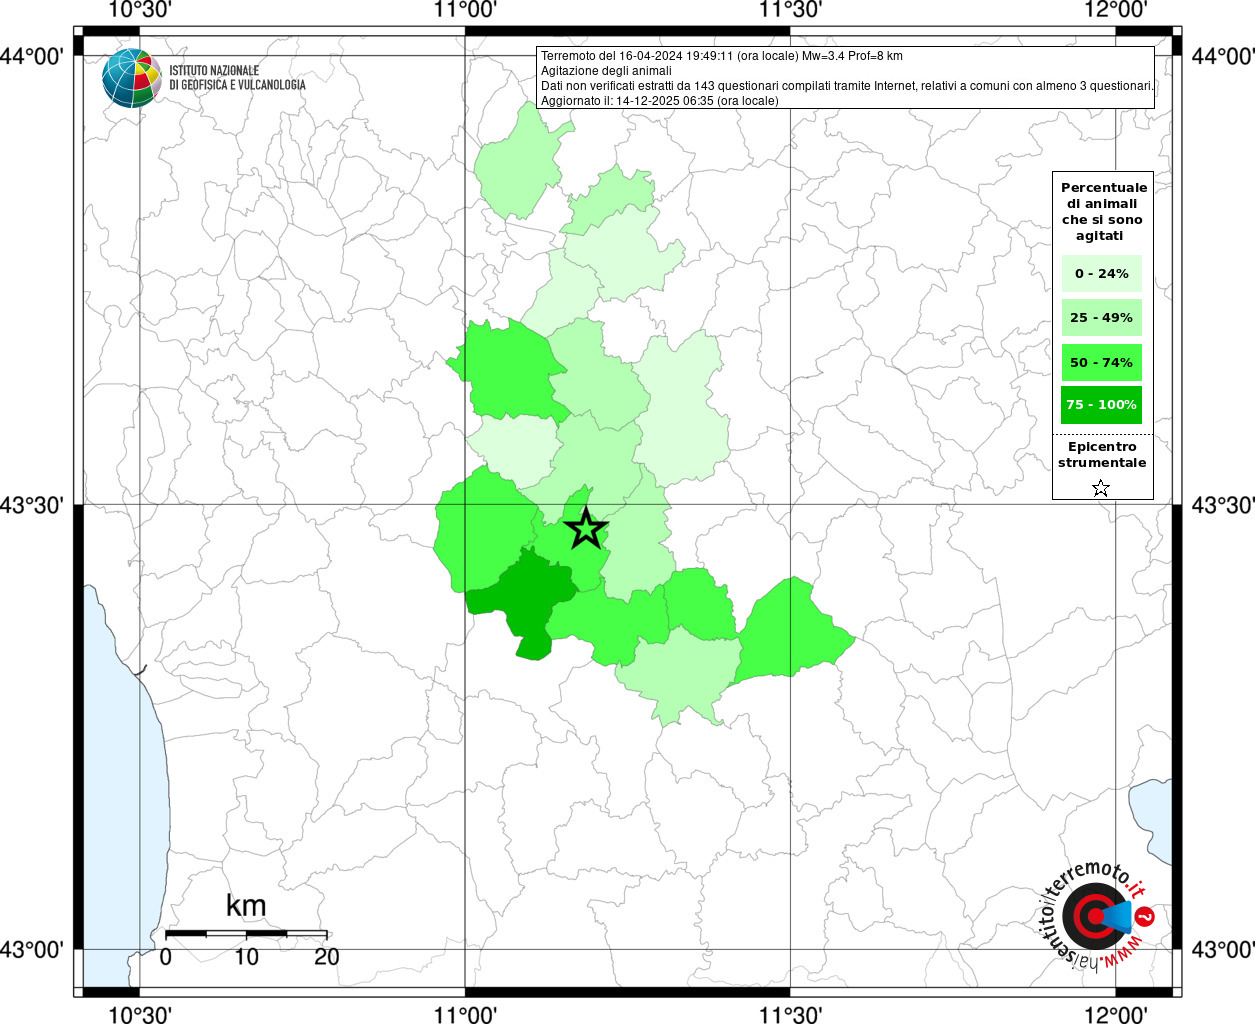This screenshot has width=1255, height=1024.
Task: Select the 75 - 100% legend swatch
Action: (x=1102, y=404)
